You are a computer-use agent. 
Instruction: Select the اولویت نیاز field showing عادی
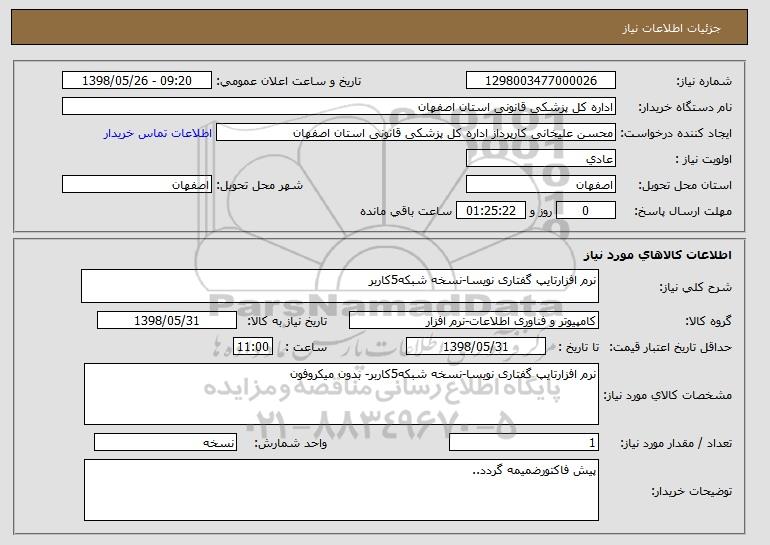point(541,159)
